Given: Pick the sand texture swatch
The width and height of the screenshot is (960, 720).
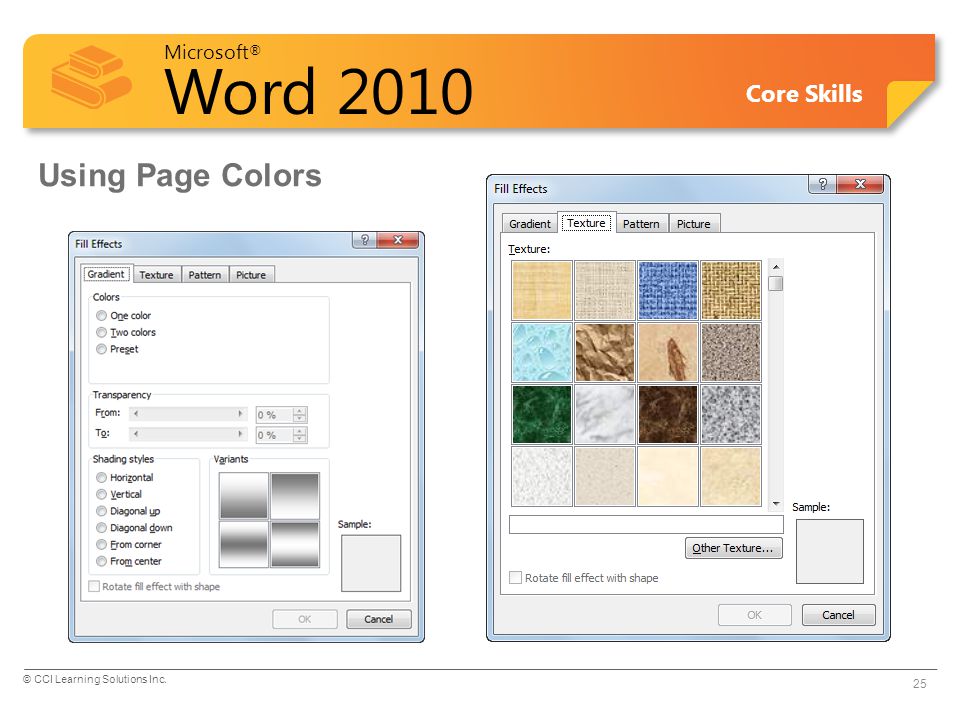Looking at the screenshot, I should pyautogui.click(x=731, y=353).
